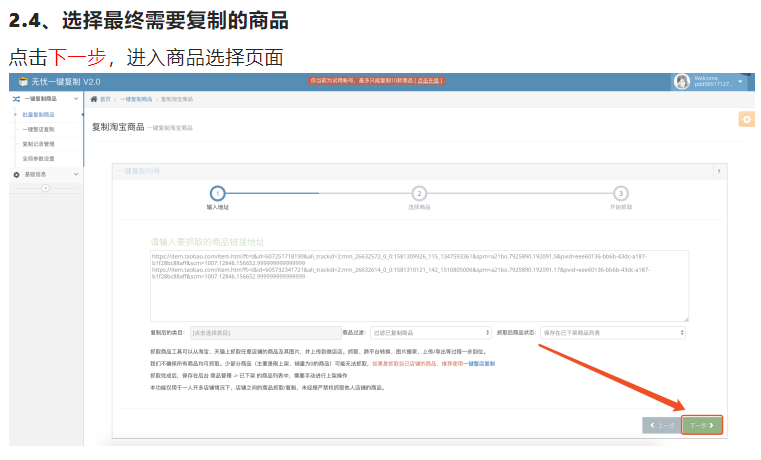
Task: Go to wizard step 1 输入地址
Action: click(217, 194)
